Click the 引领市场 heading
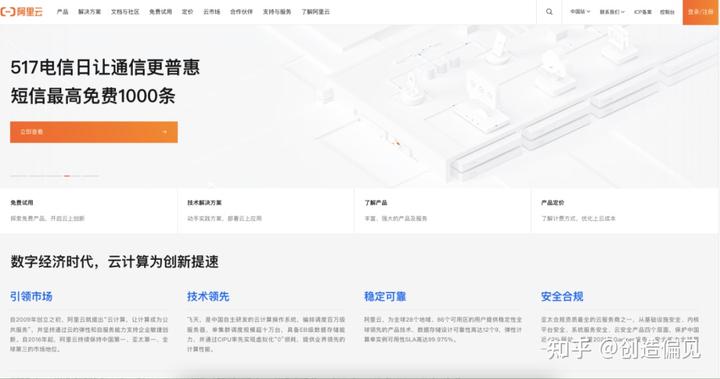The height and width of the screenshot is (379, 720). 31,297
